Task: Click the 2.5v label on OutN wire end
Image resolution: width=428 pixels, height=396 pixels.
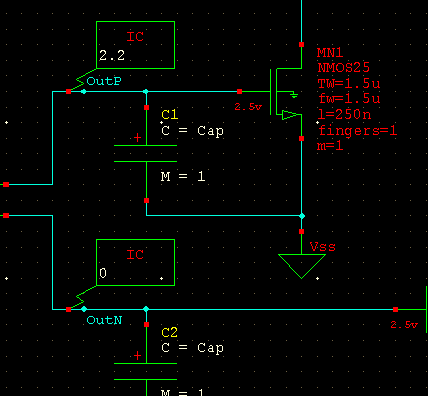Action: [x=404, y=324]
